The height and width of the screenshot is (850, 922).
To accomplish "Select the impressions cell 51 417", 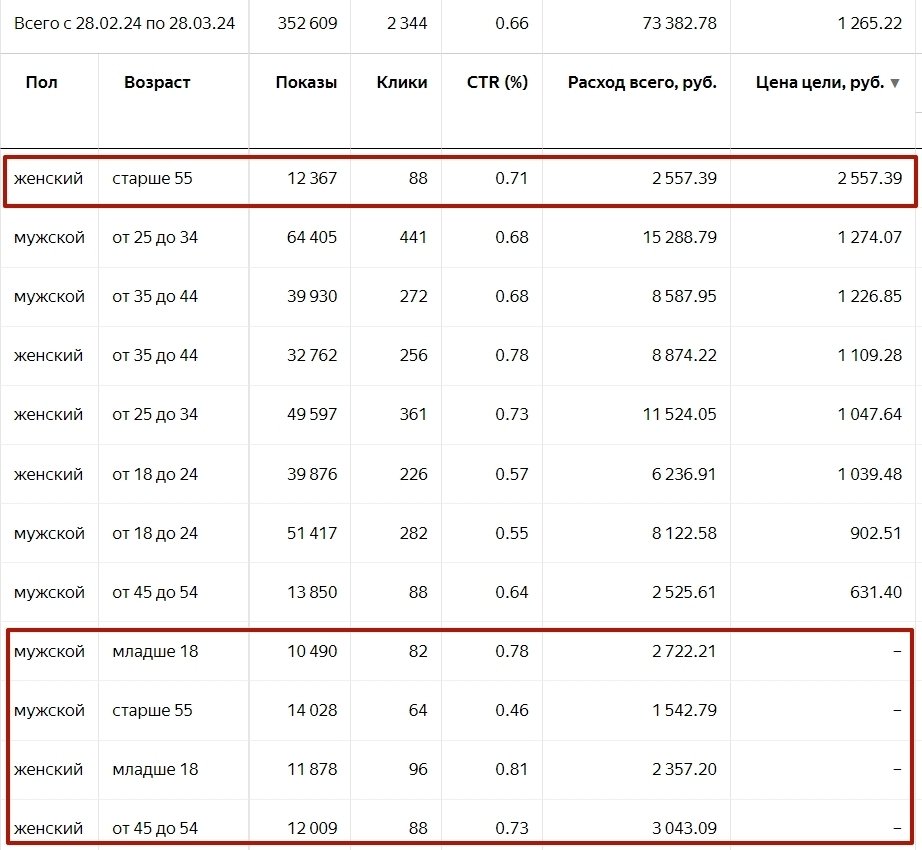I will (311, 533).
